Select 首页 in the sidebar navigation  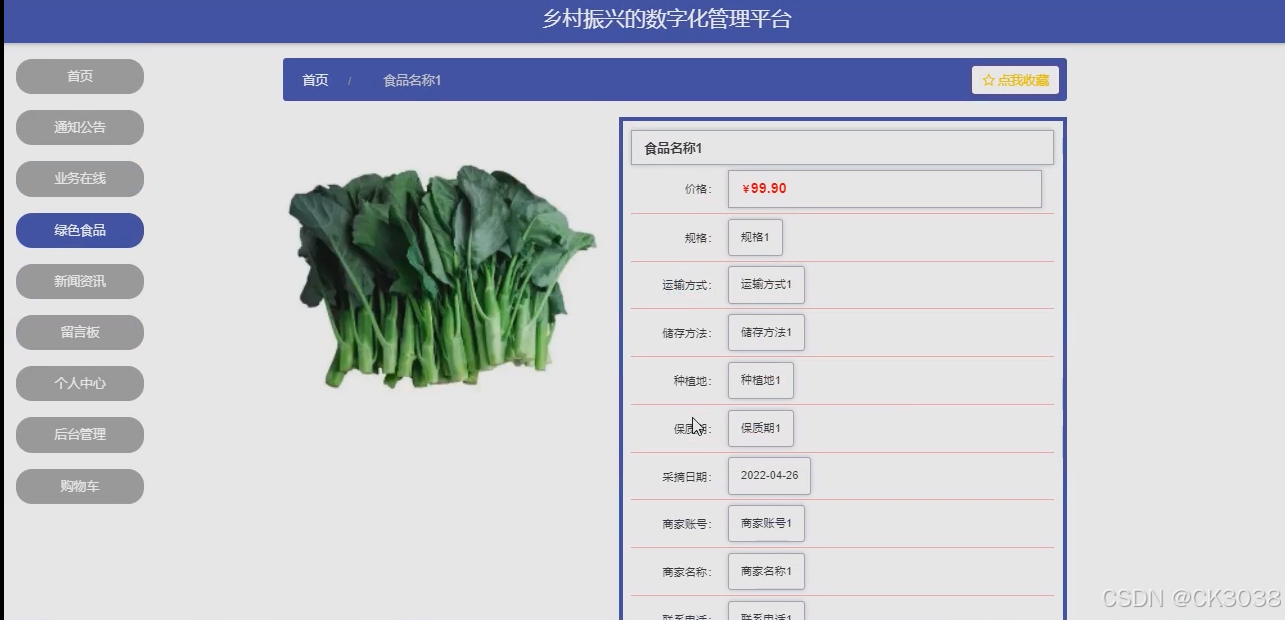coord(79,76)
